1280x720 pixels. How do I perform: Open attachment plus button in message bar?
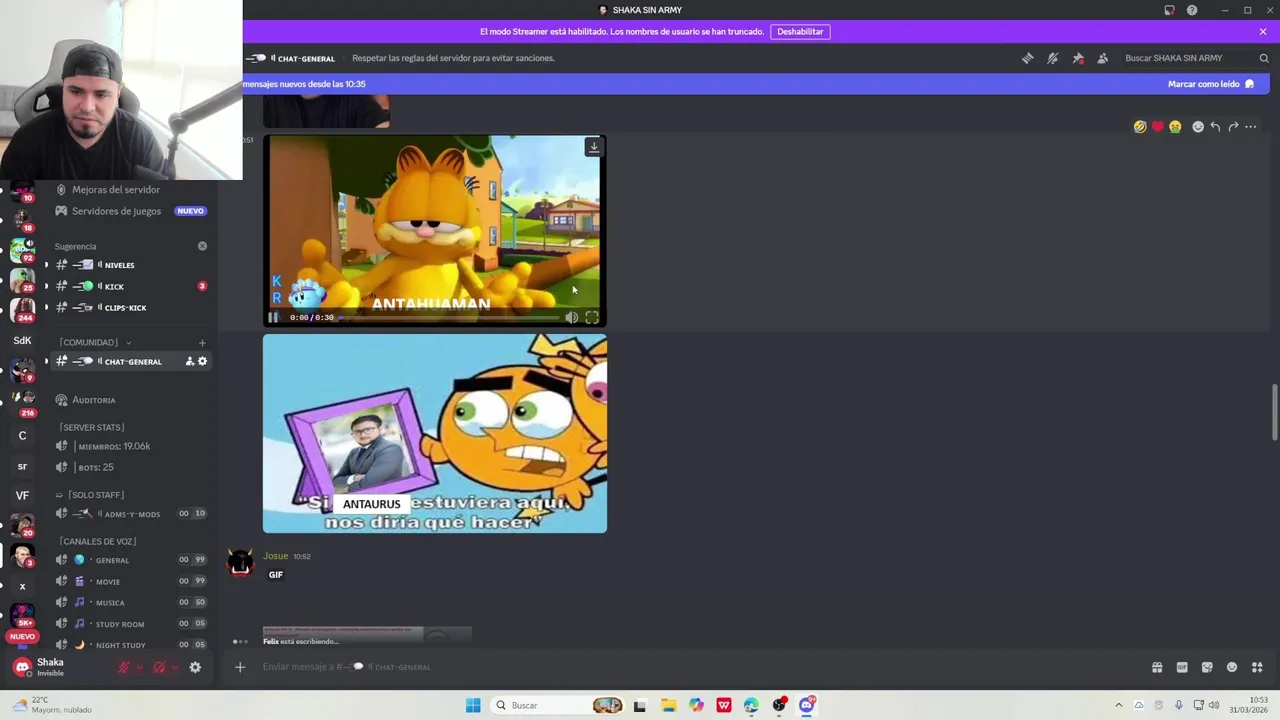pyautogui.click(x=240, y=667)
